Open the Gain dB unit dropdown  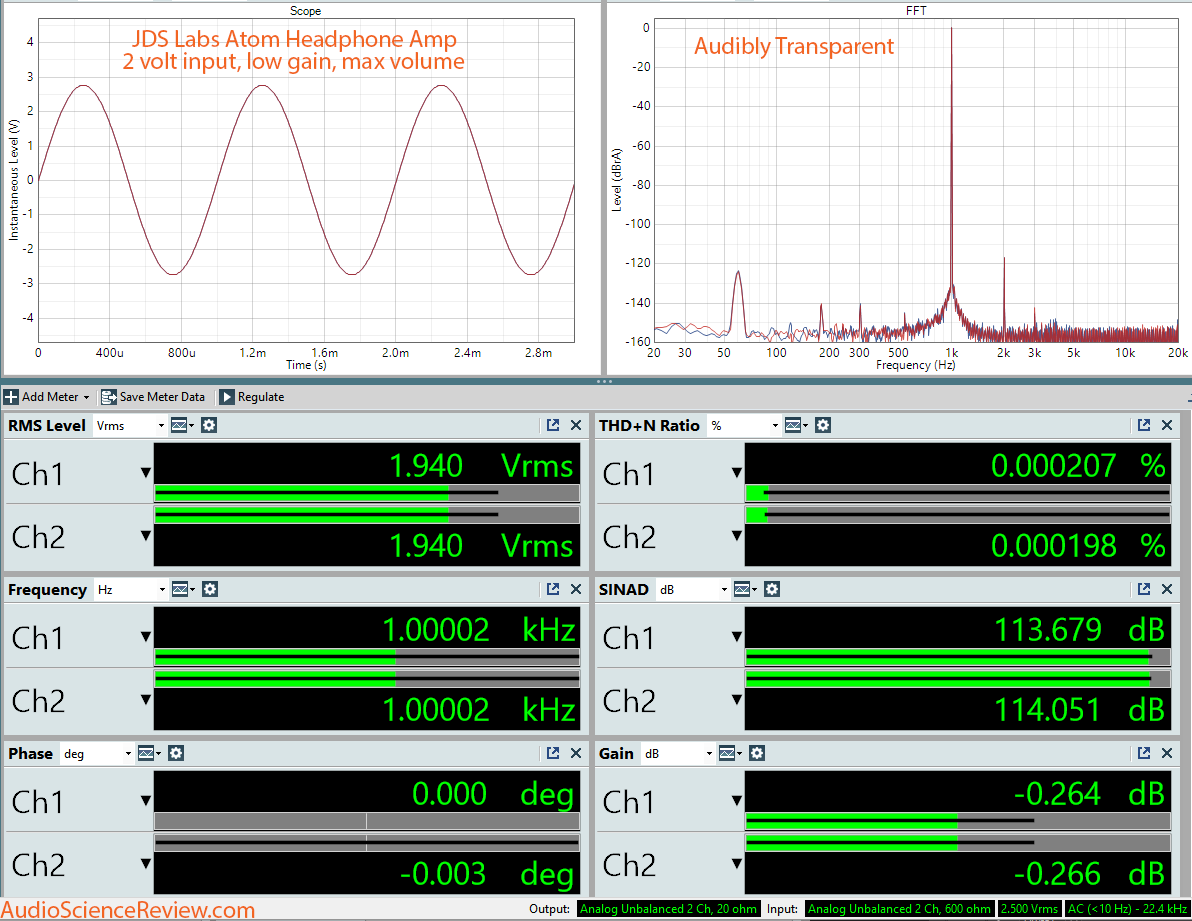point(677,753)
